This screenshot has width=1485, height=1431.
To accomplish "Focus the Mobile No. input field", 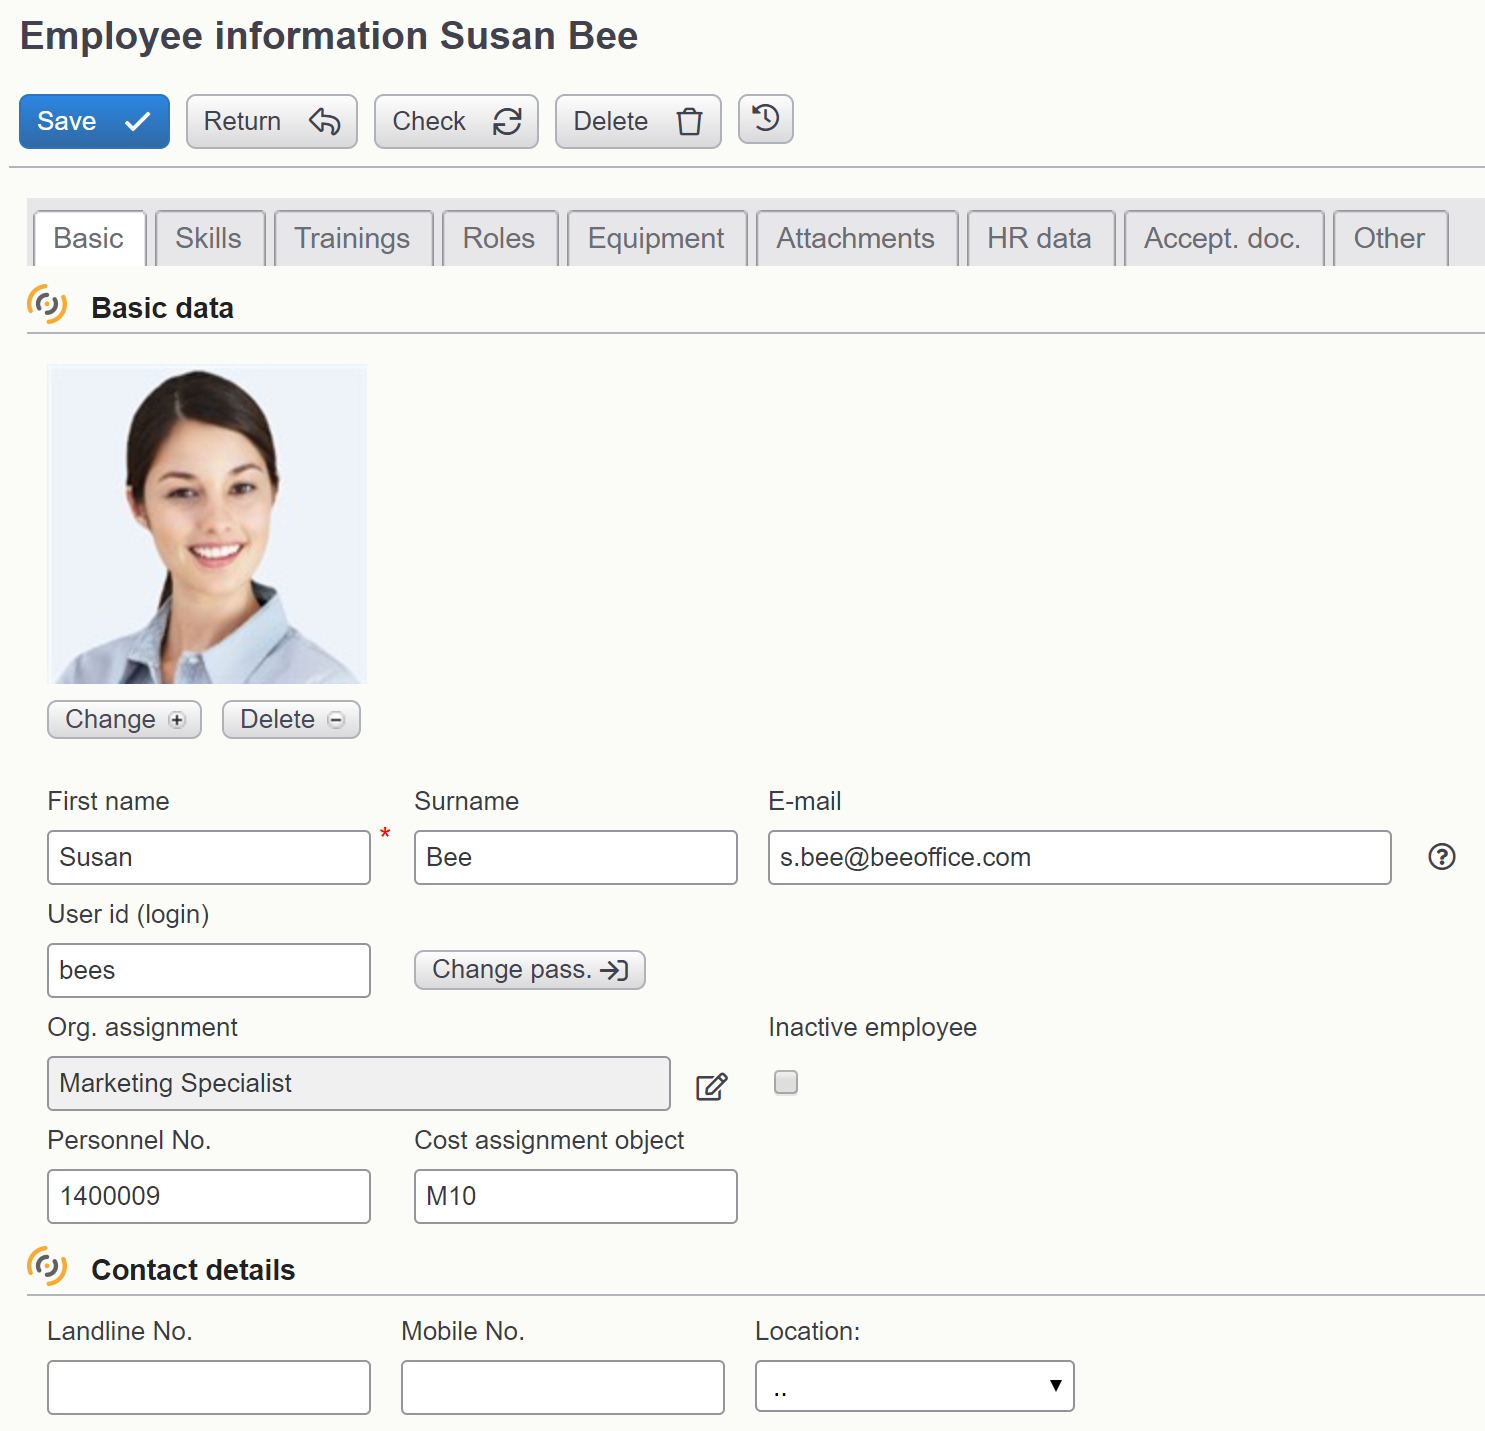I will click(562, 1387).
